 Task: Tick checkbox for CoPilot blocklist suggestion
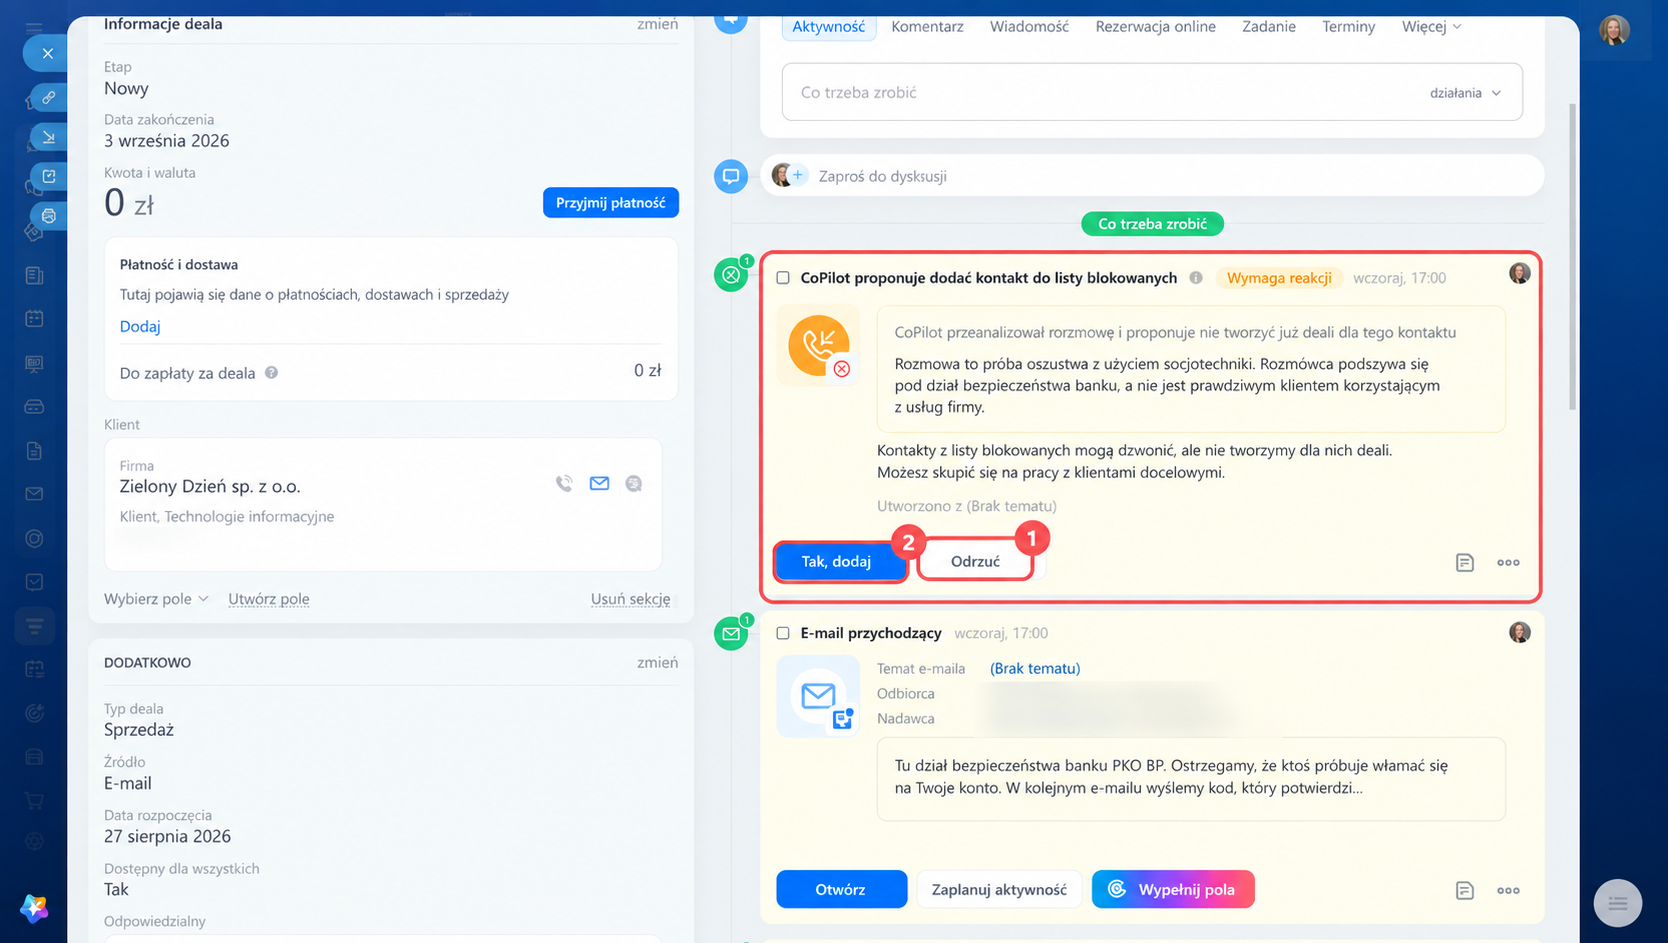pyautogui.click(x=783, y=278)
